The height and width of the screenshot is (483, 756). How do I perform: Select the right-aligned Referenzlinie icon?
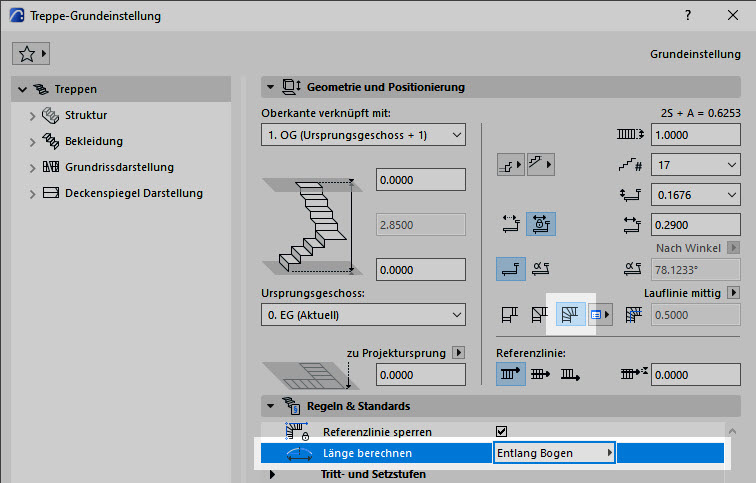(570, 374)
